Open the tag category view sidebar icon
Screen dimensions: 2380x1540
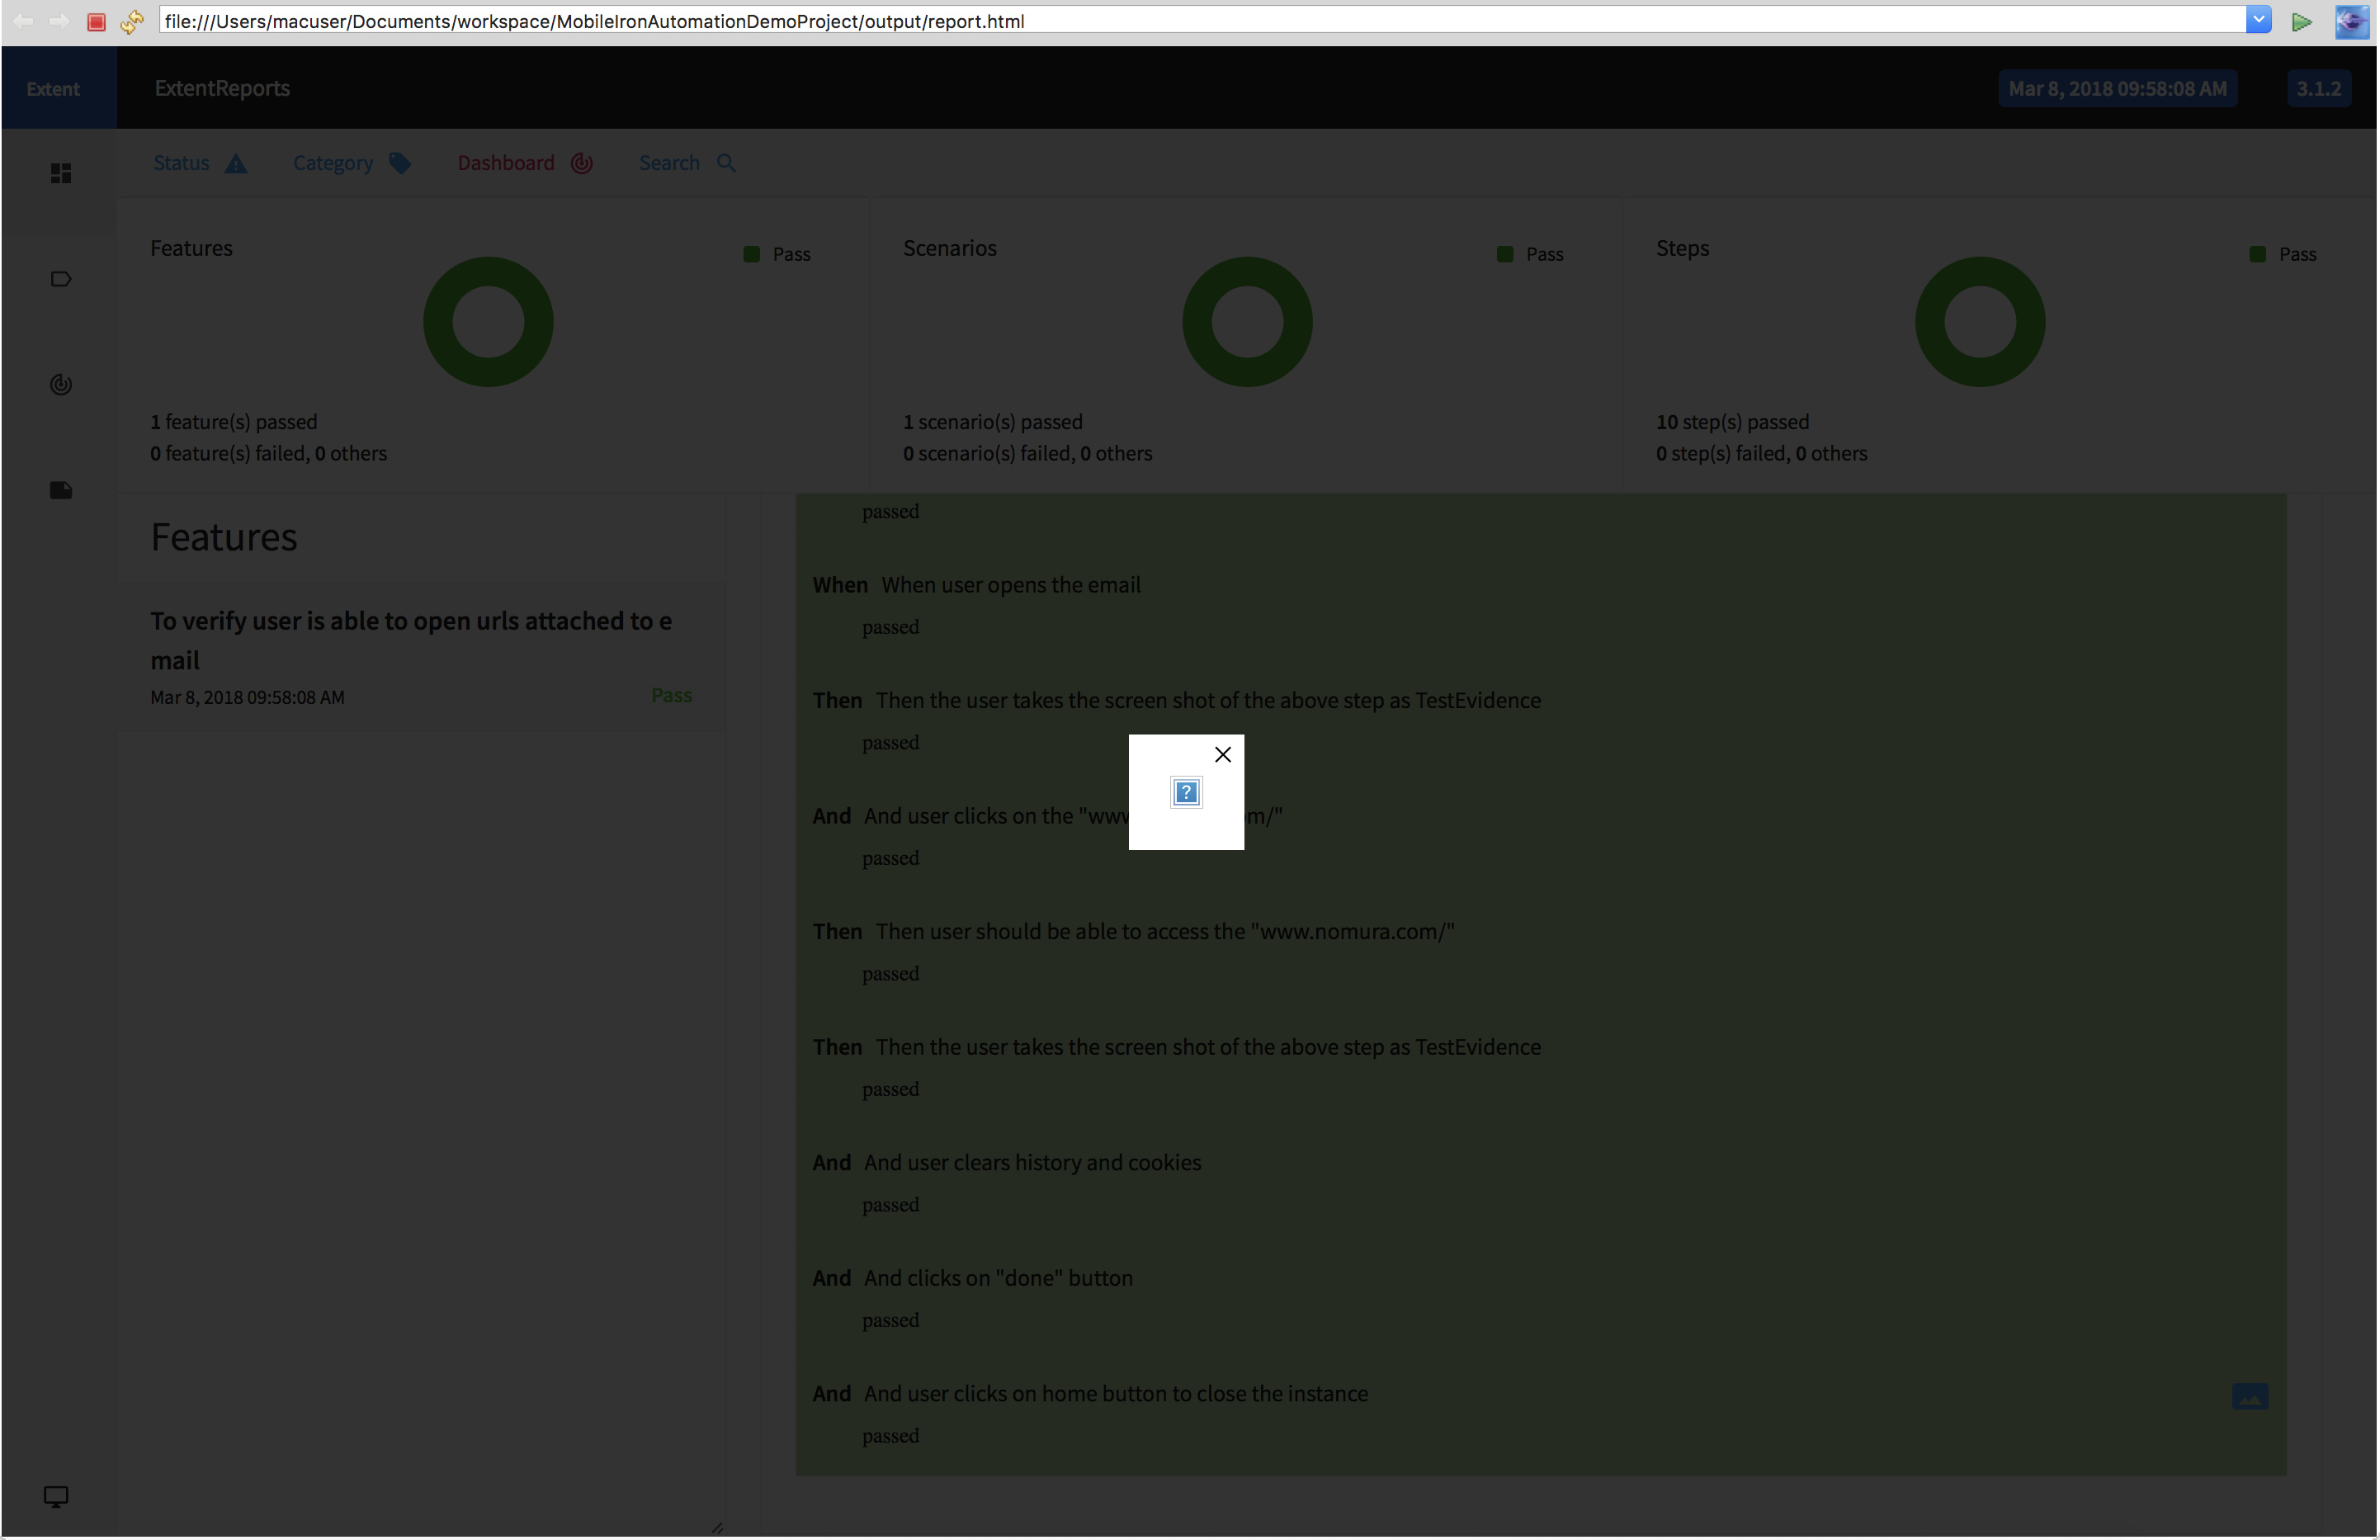(61, 279)
